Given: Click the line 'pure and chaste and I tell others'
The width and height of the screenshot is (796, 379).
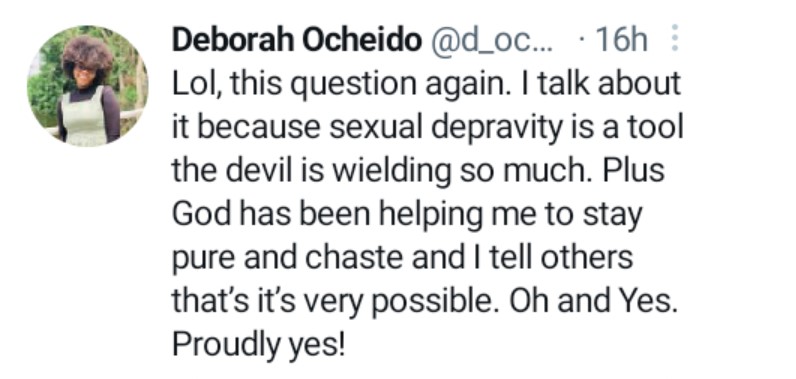Looking at the screenshot, I should 402,258.
